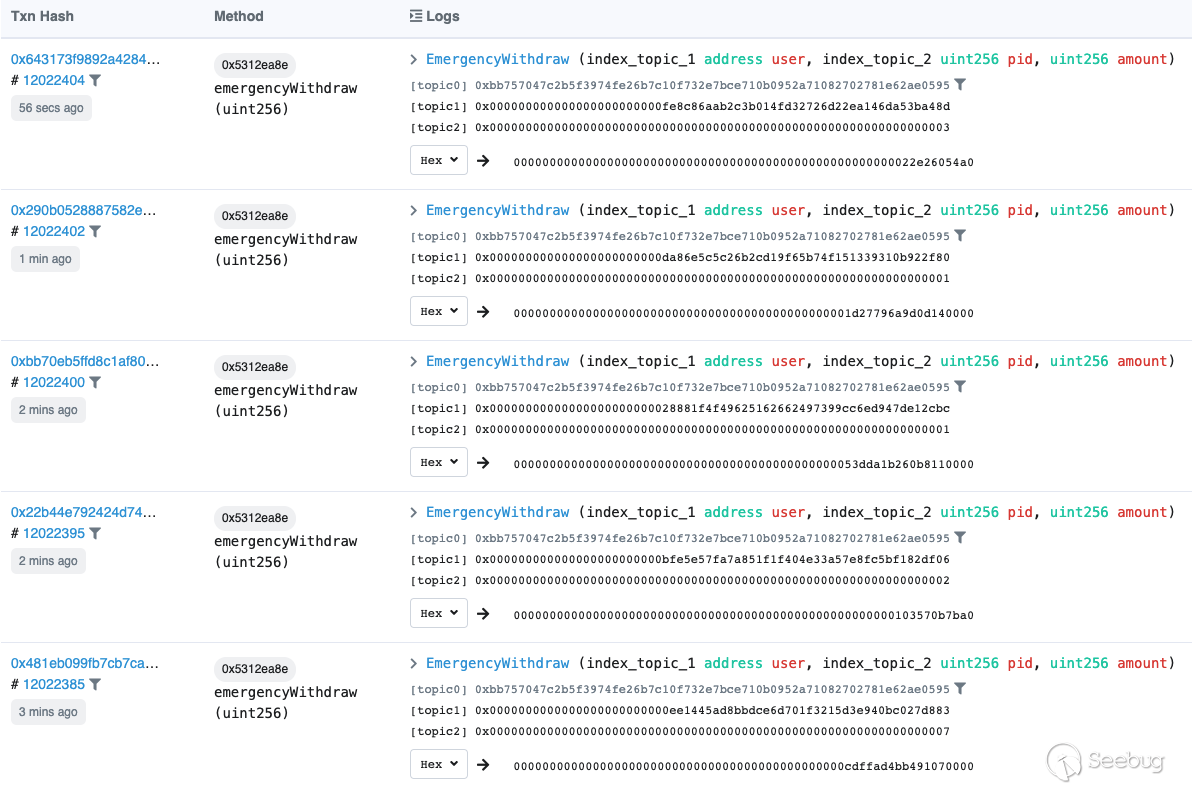Open Hex dropdown in fourth log row
Image resolution: width=1192 pixels, height=789 pixels.
click(x=439, y=613)
